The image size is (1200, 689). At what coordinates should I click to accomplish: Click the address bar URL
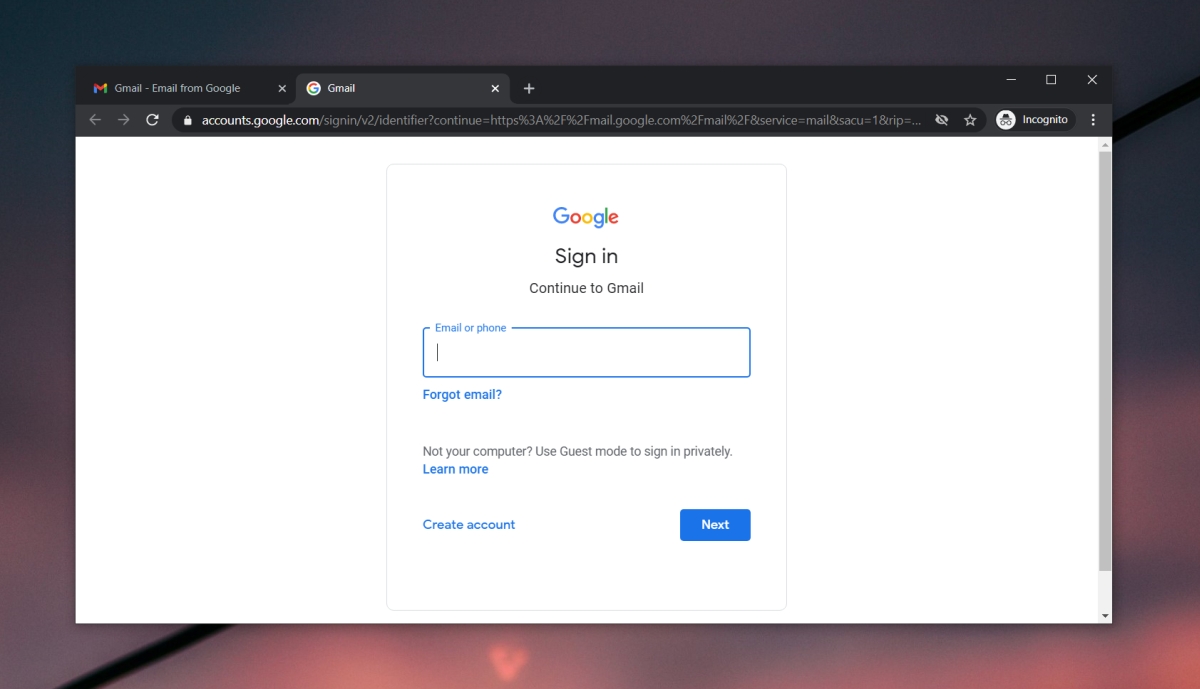(560, 120)
